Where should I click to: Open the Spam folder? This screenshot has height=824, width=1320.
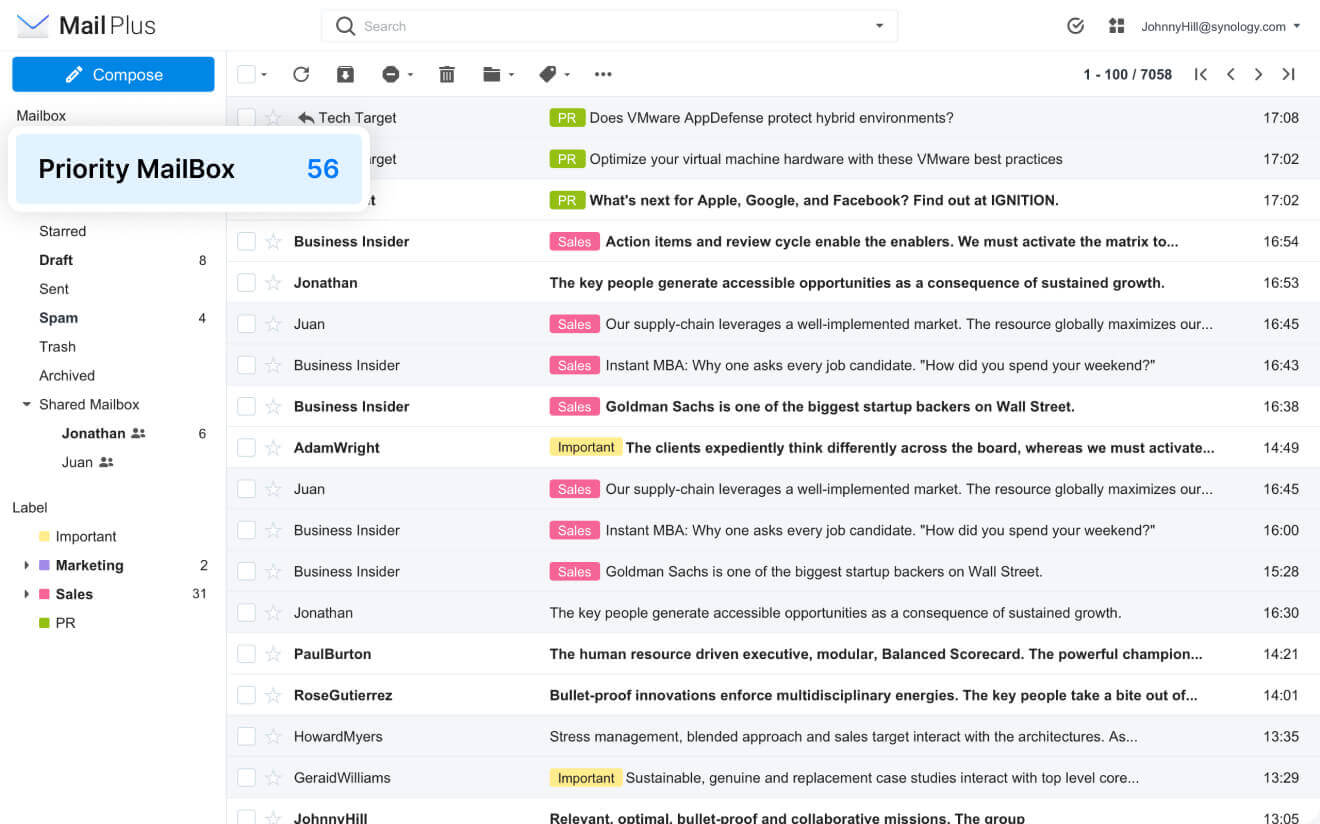pos(58,318)
